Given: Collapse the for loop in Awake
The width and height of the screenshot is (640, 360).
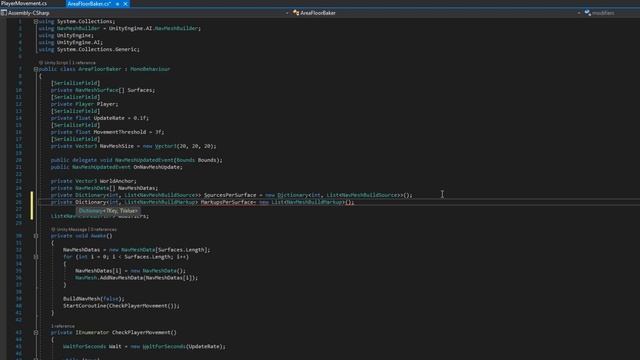Looking at the screenshot, I should (x=36, y=257).
